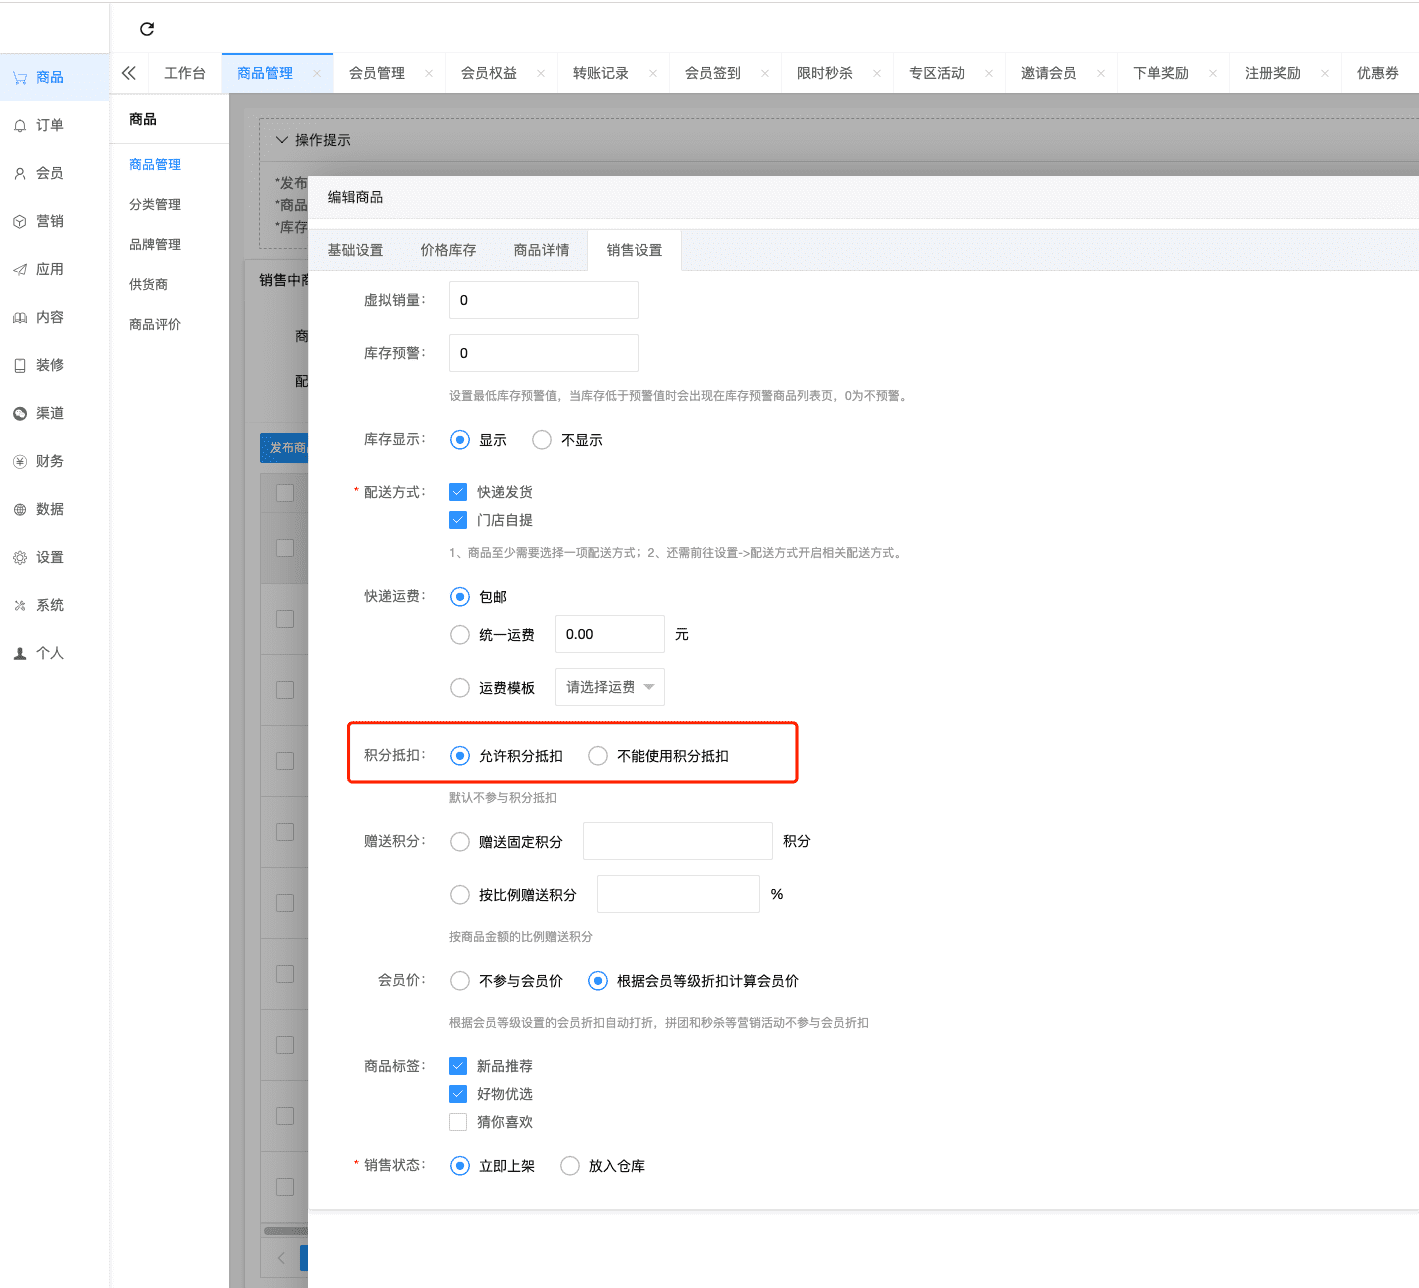This screenshot has width=1419, height=1288.
Task: Switch to 商品详情 tab
Action: click(541, 250)
